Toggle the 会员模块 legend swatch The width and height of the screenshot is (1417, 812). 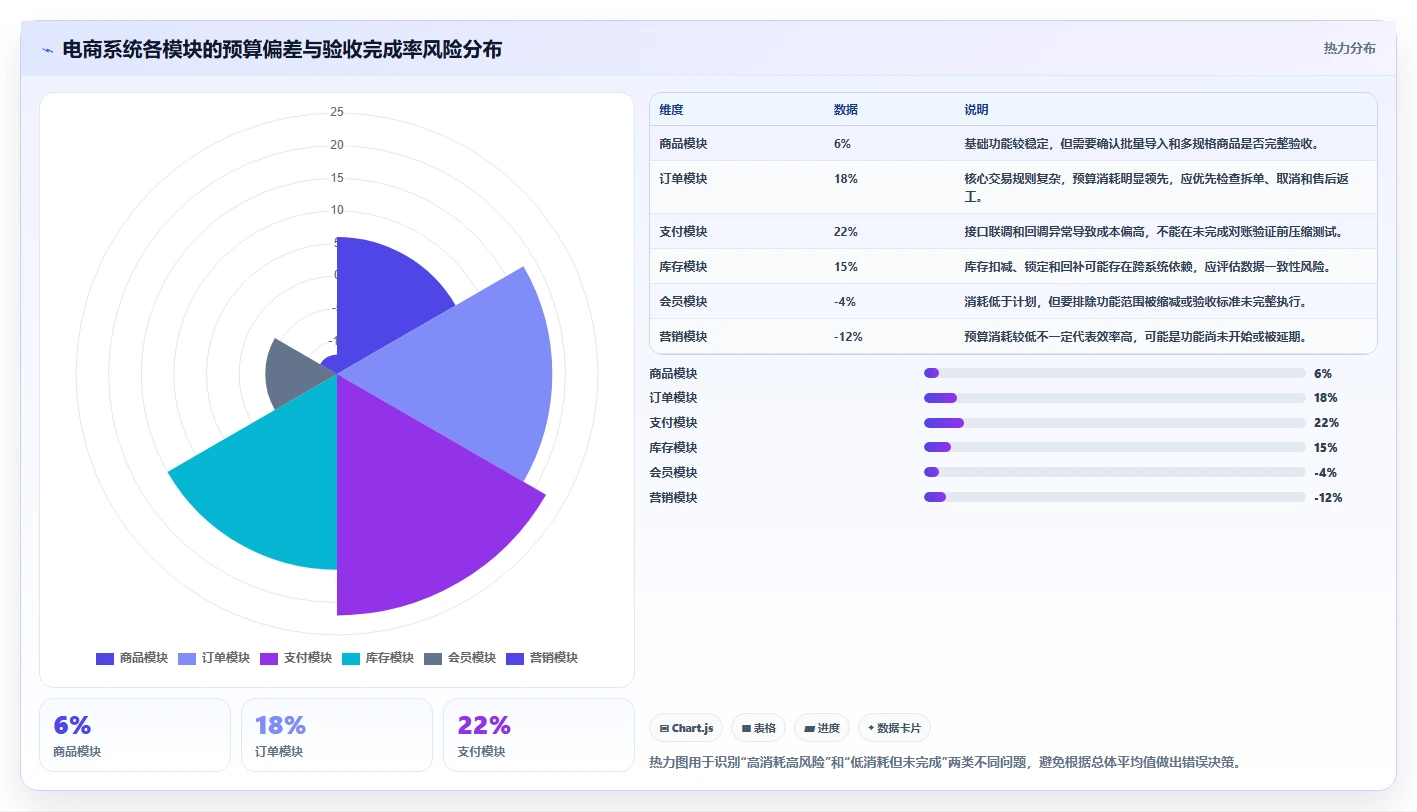(x=433, y=658)
